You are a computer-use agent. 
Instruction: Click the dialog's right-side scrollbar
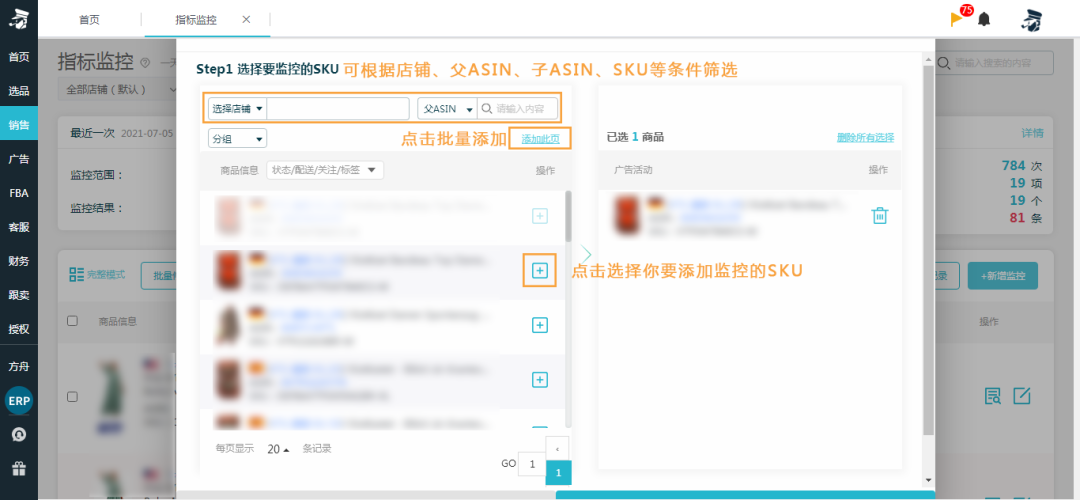coord(928,251)
